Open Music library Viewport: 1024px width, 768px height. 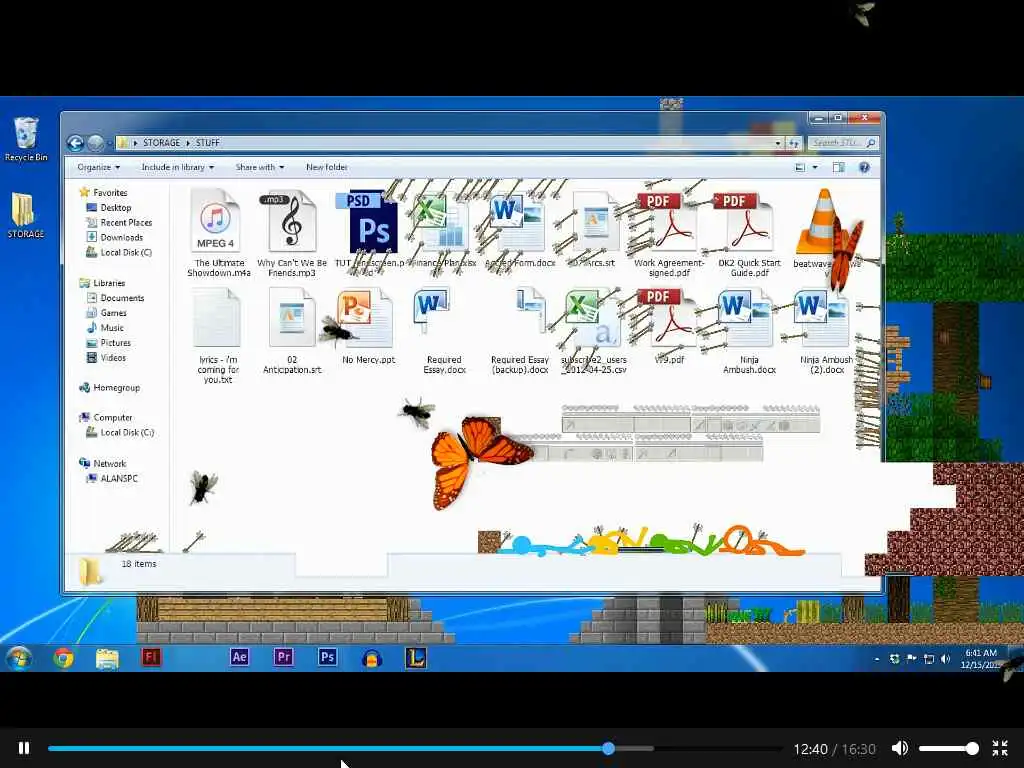(112, 328)
